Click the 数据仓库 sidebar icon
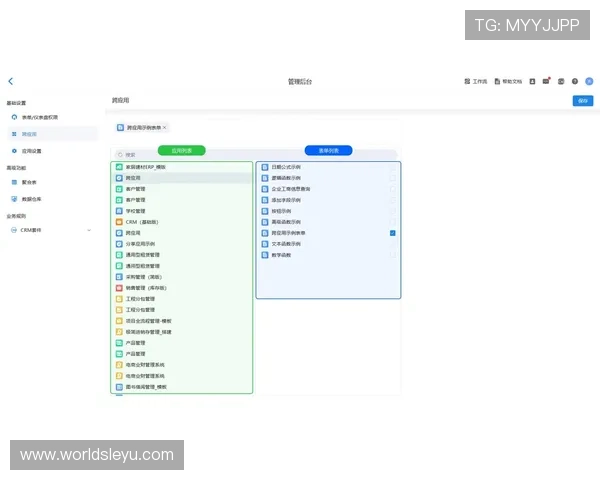 click(14, 198)
